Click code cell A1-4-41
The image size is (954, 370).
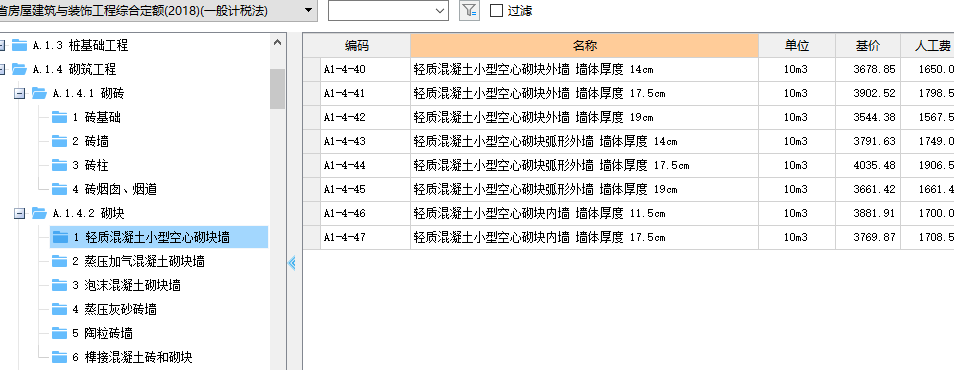pos(365,93)
